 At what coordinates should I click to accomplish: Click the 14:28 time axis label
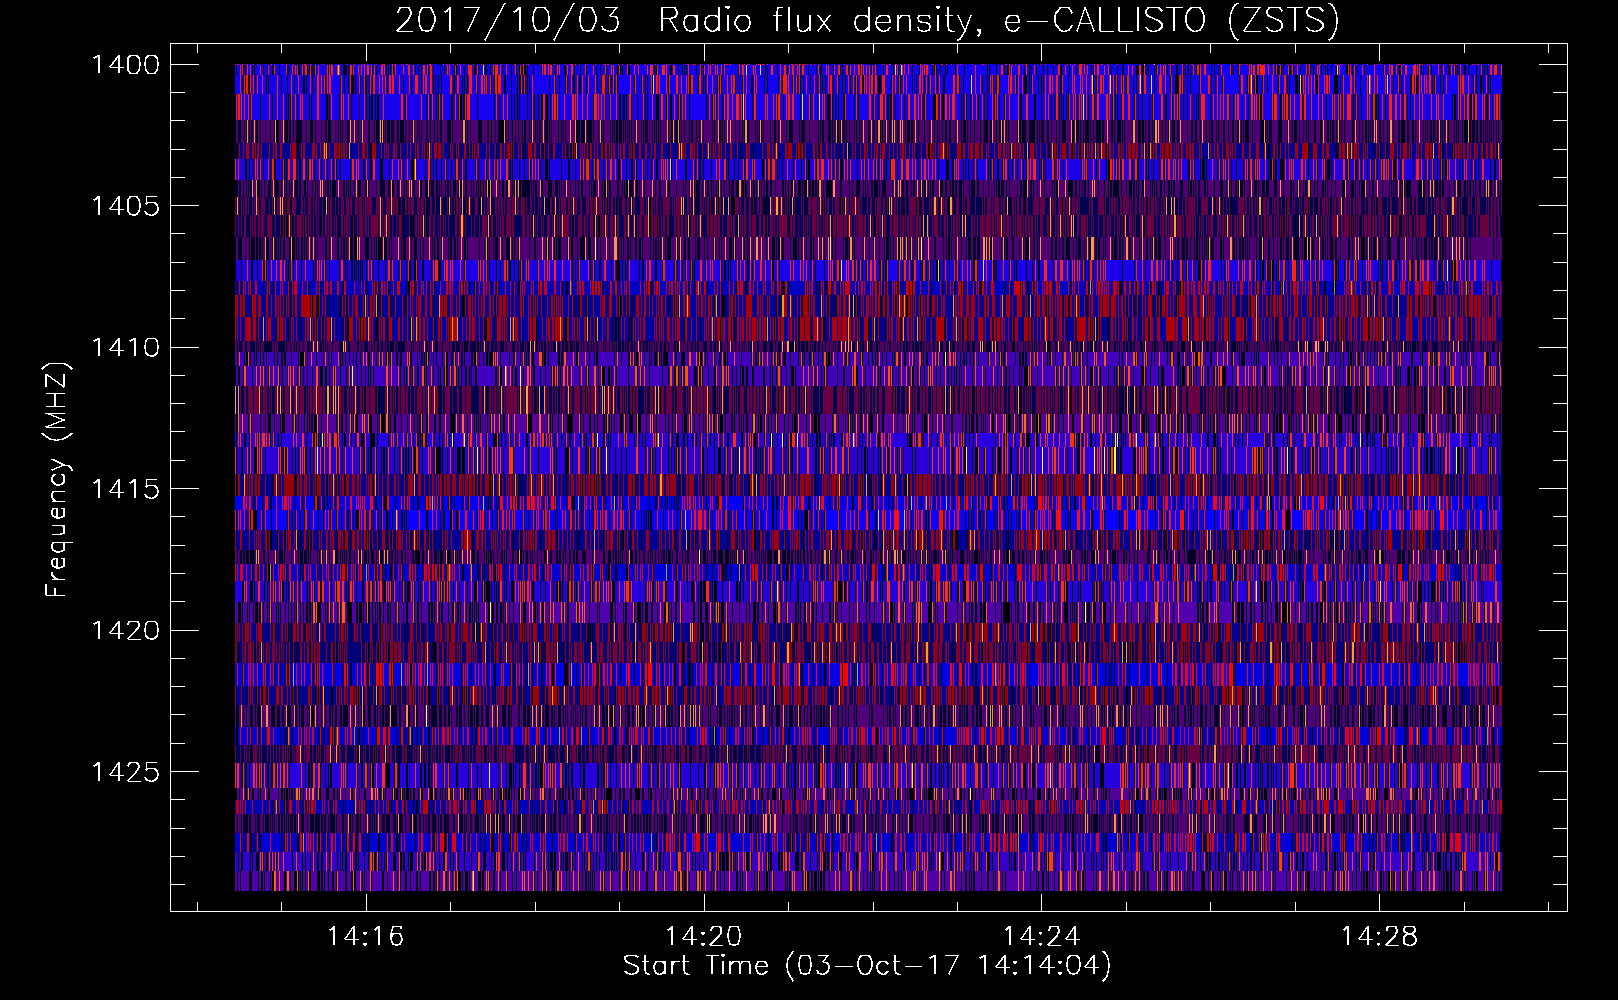1380,937
